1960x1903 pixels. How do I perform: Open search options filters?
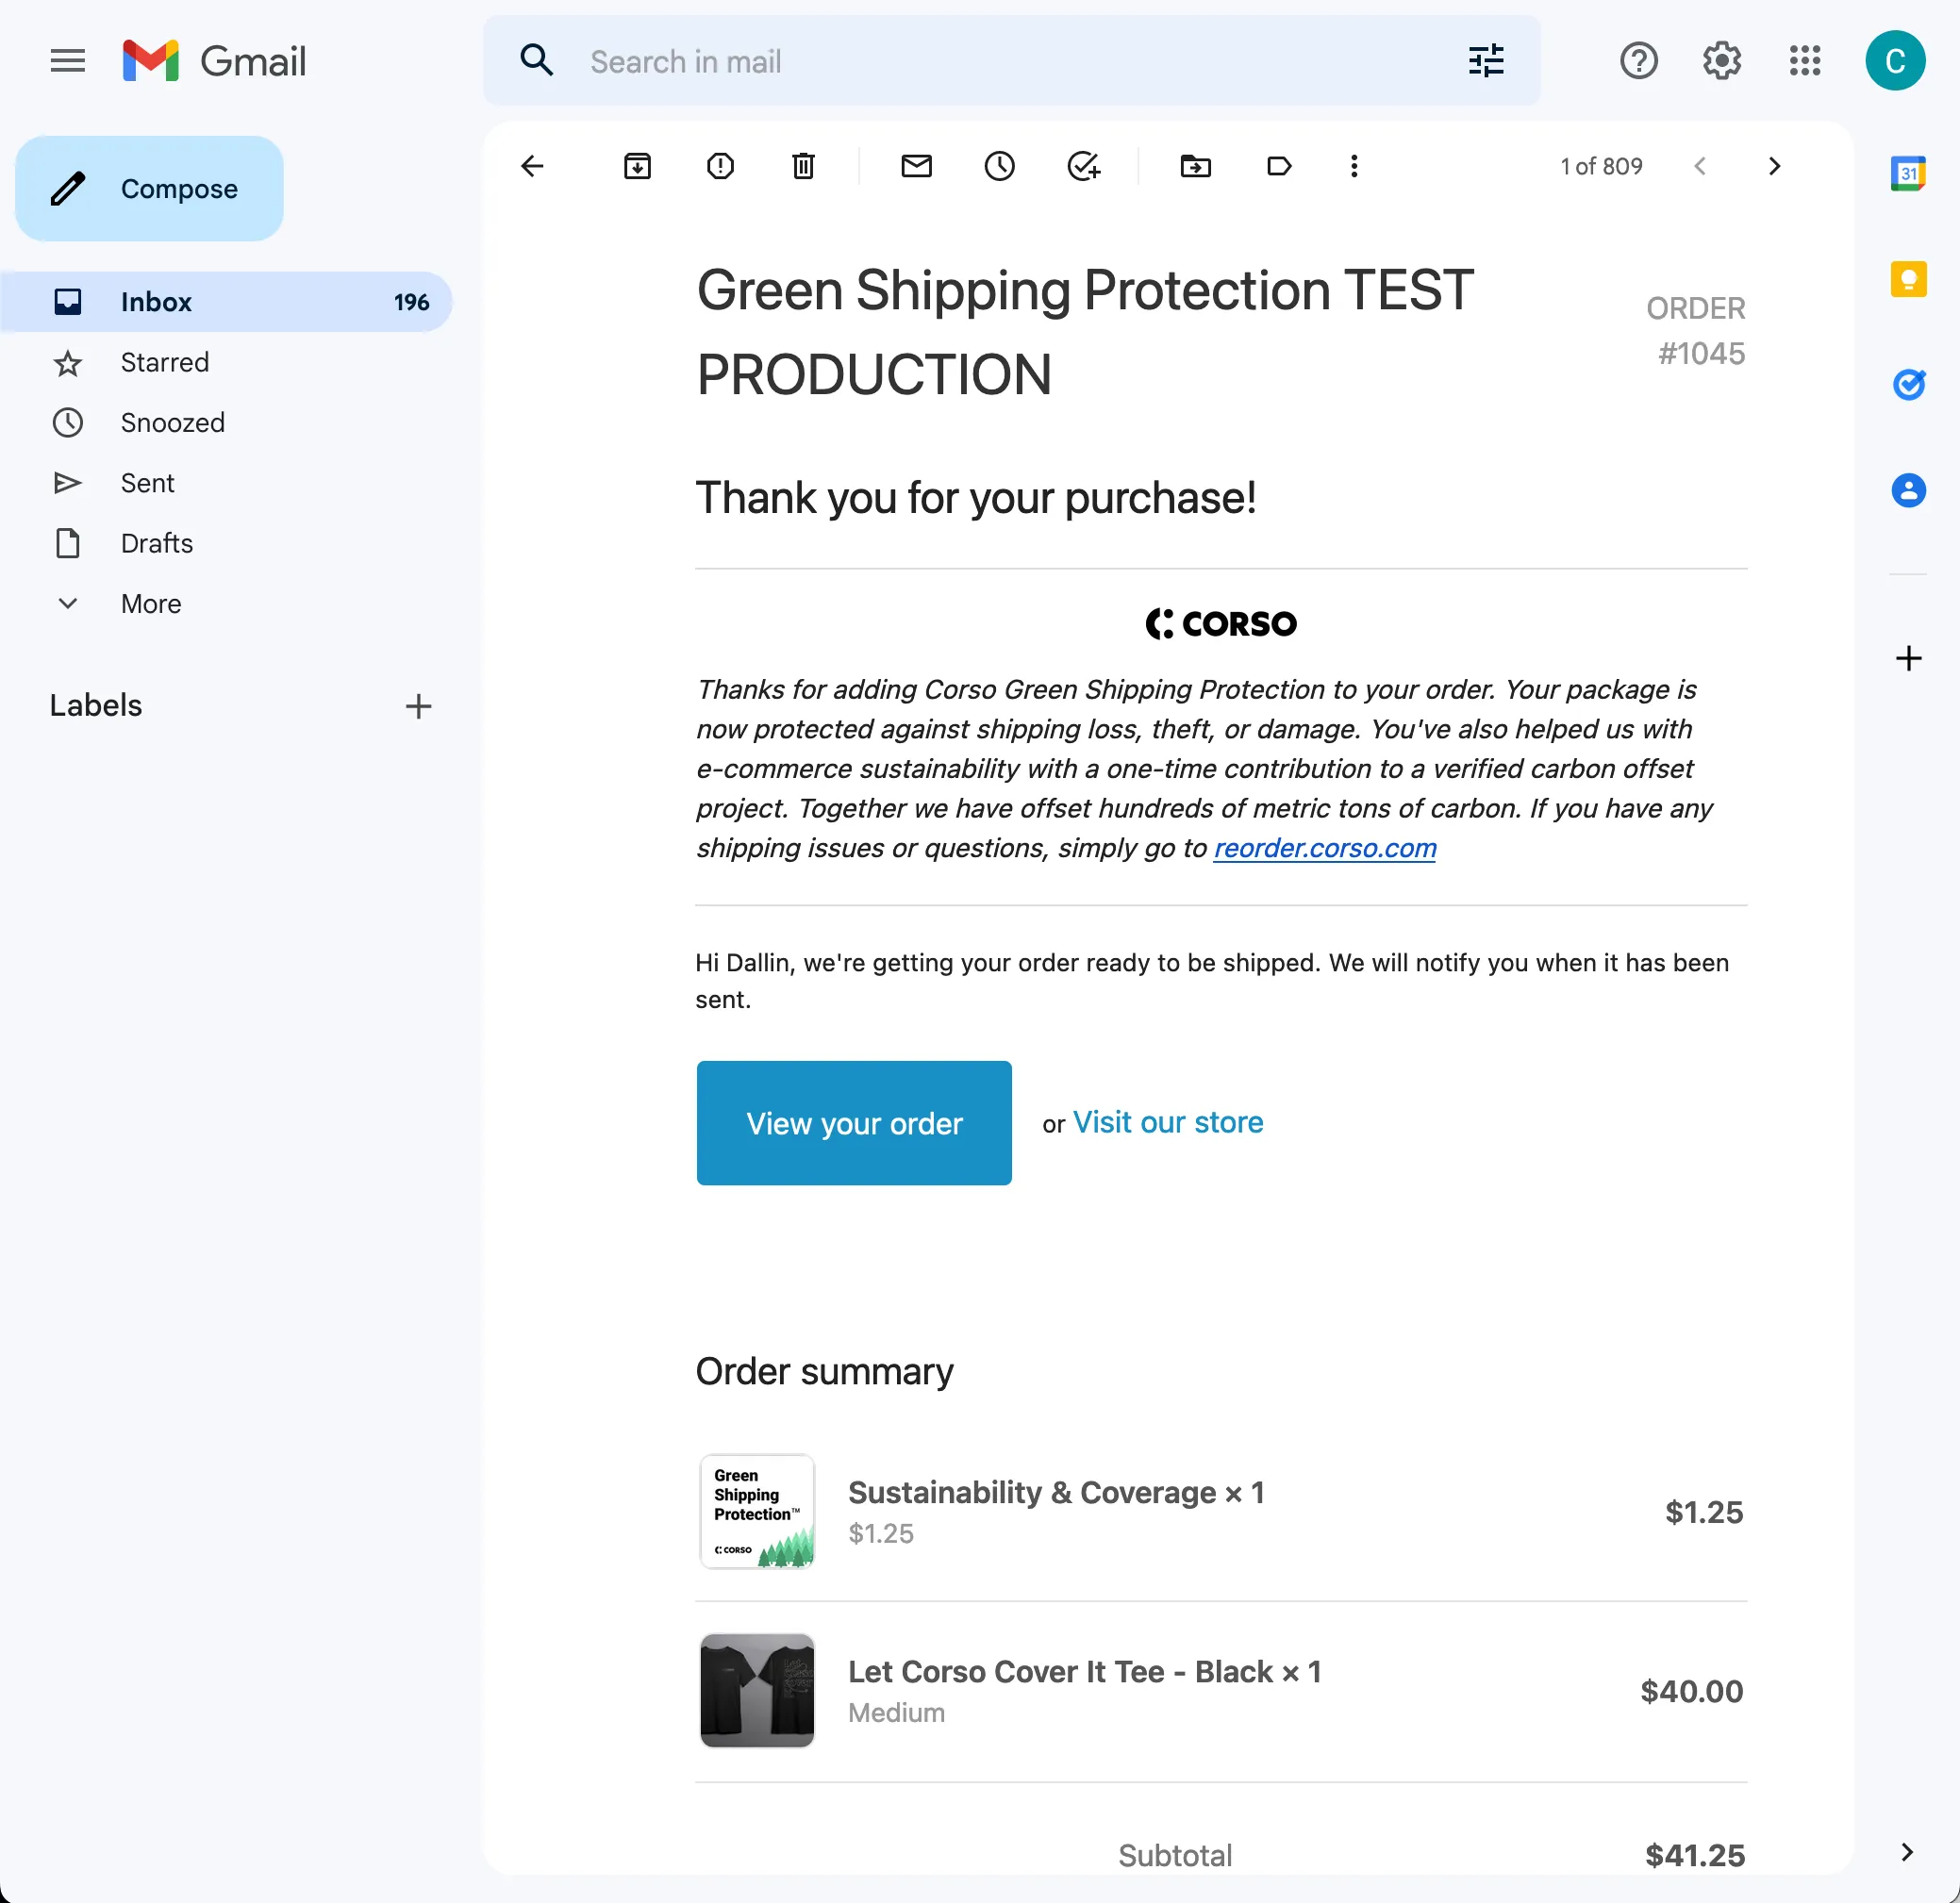click(x=1487, y=61)
